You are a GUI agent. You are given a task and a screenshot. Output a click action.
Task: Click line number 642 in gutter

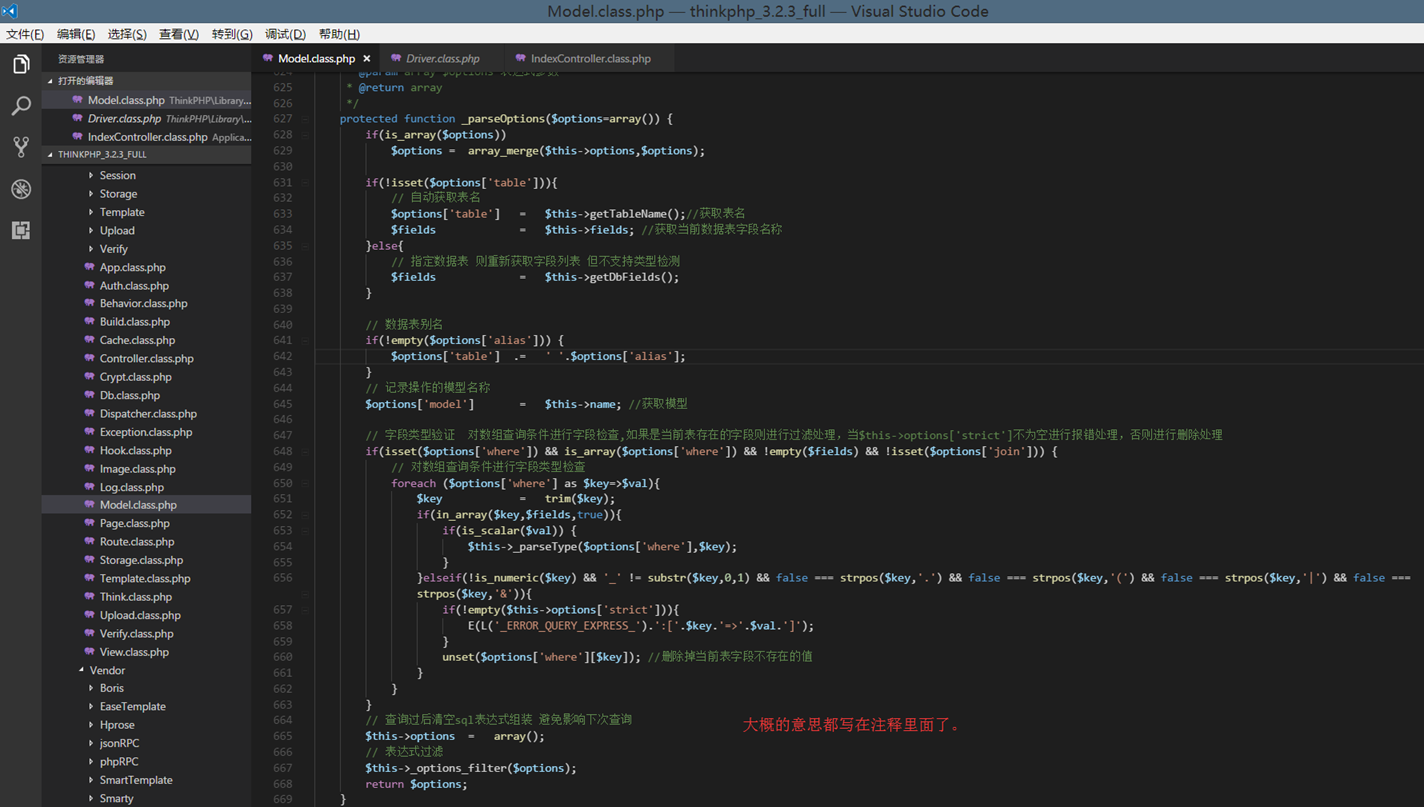(282, 356)
